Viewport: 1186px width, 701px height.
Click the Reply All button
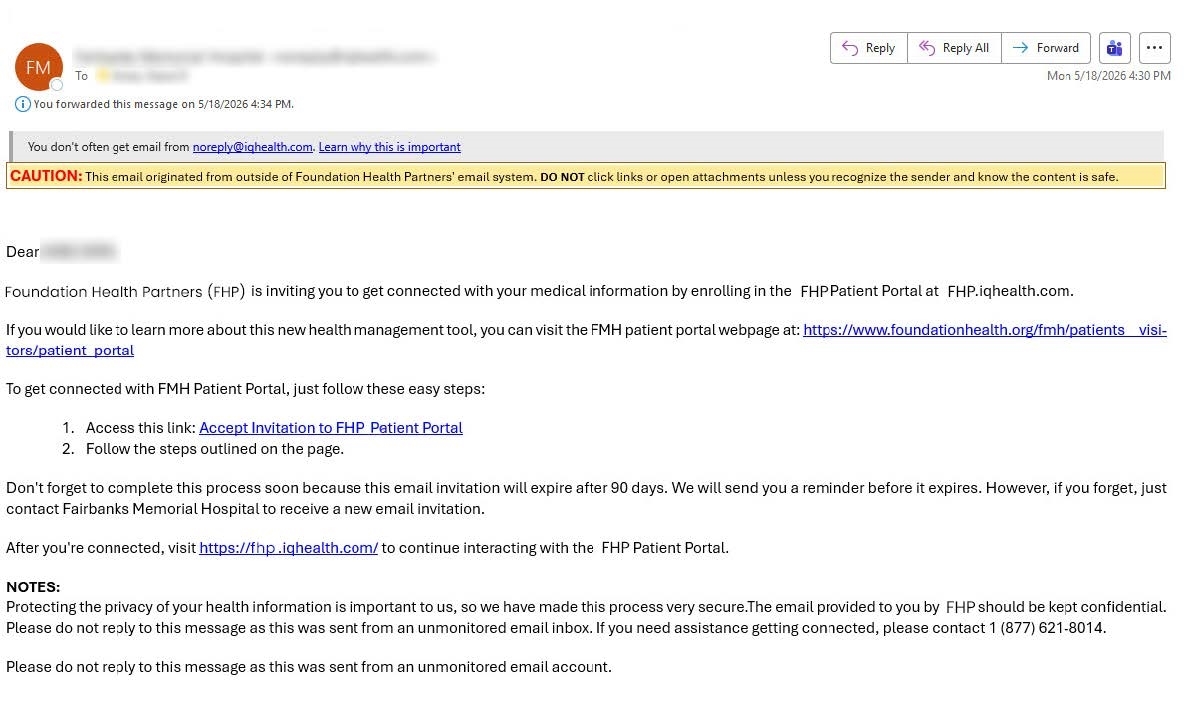tap(954, 48)
